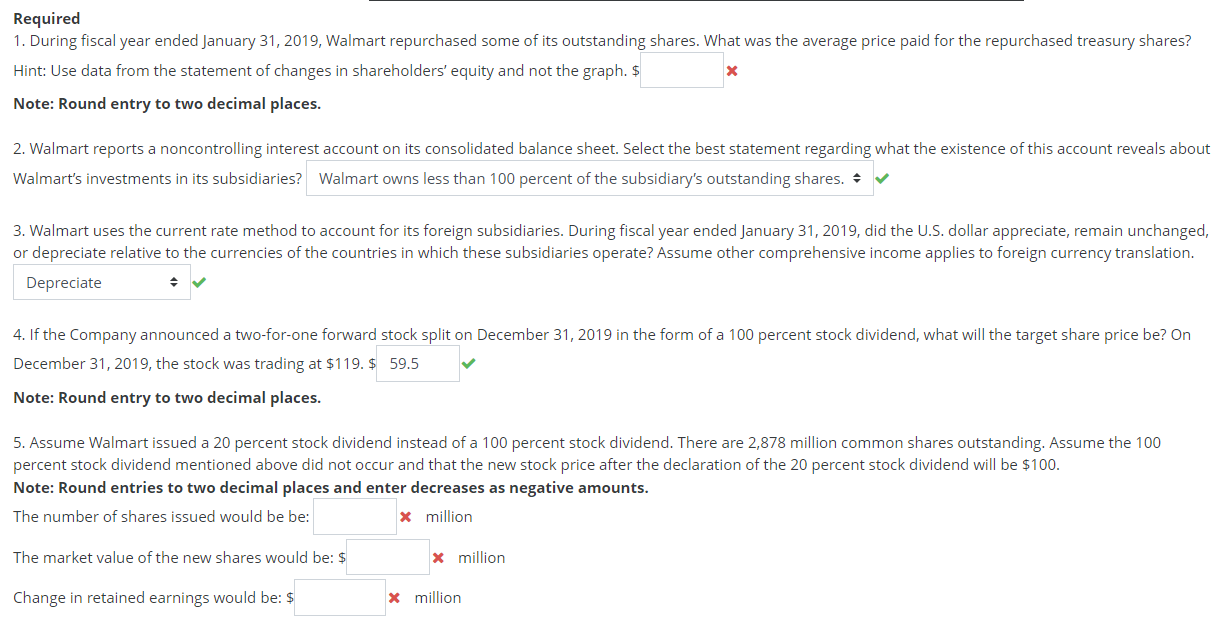Image resolution: width=1225 pixels, height=639 pixels.
Task: Click red X beside retained earnings field
Action: [x=394, y=598]
